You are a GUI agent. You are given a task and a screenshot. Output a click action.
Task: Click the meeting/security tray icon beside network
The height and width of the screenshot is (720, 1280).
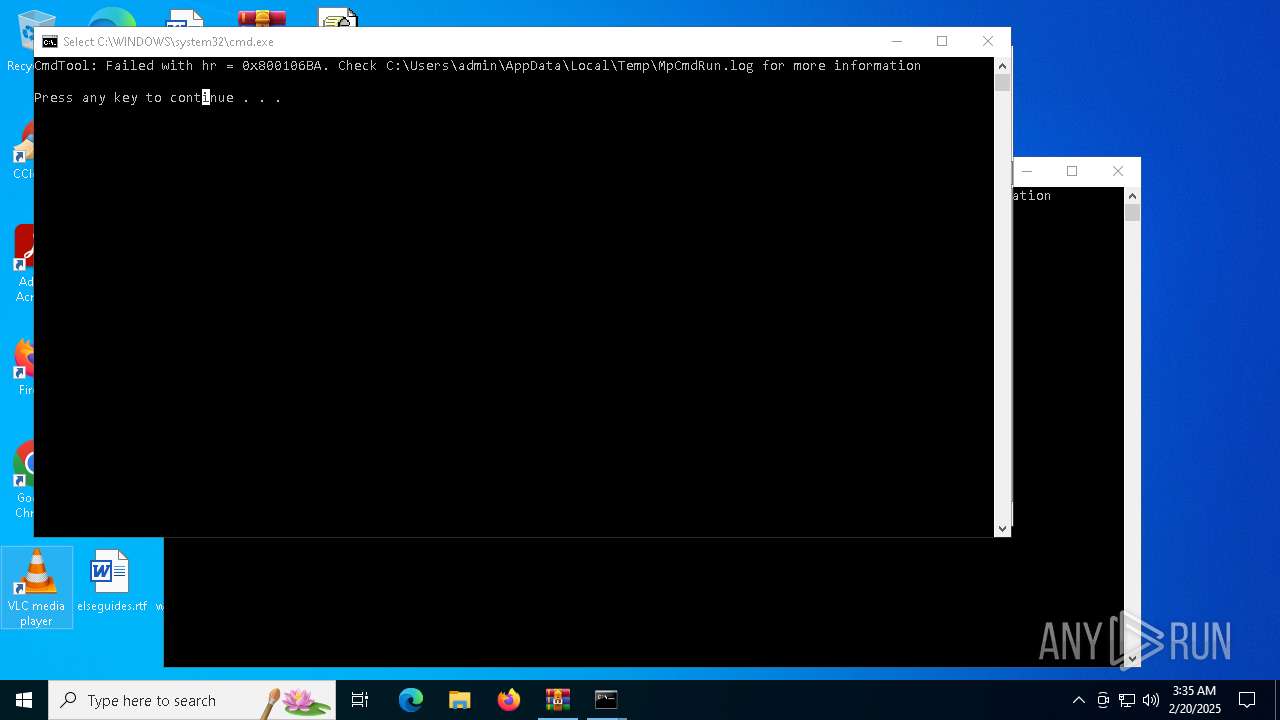tap(1103, 700)
